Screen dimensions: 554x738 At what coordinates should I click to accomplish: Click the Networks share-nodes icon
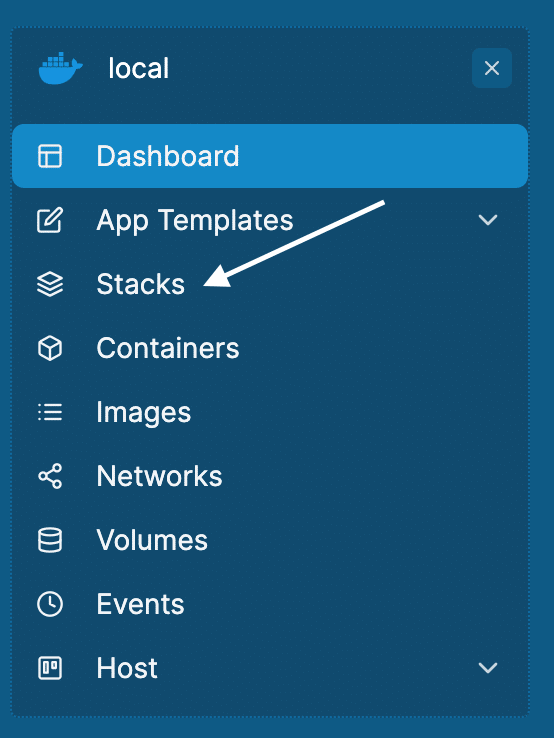50,476
